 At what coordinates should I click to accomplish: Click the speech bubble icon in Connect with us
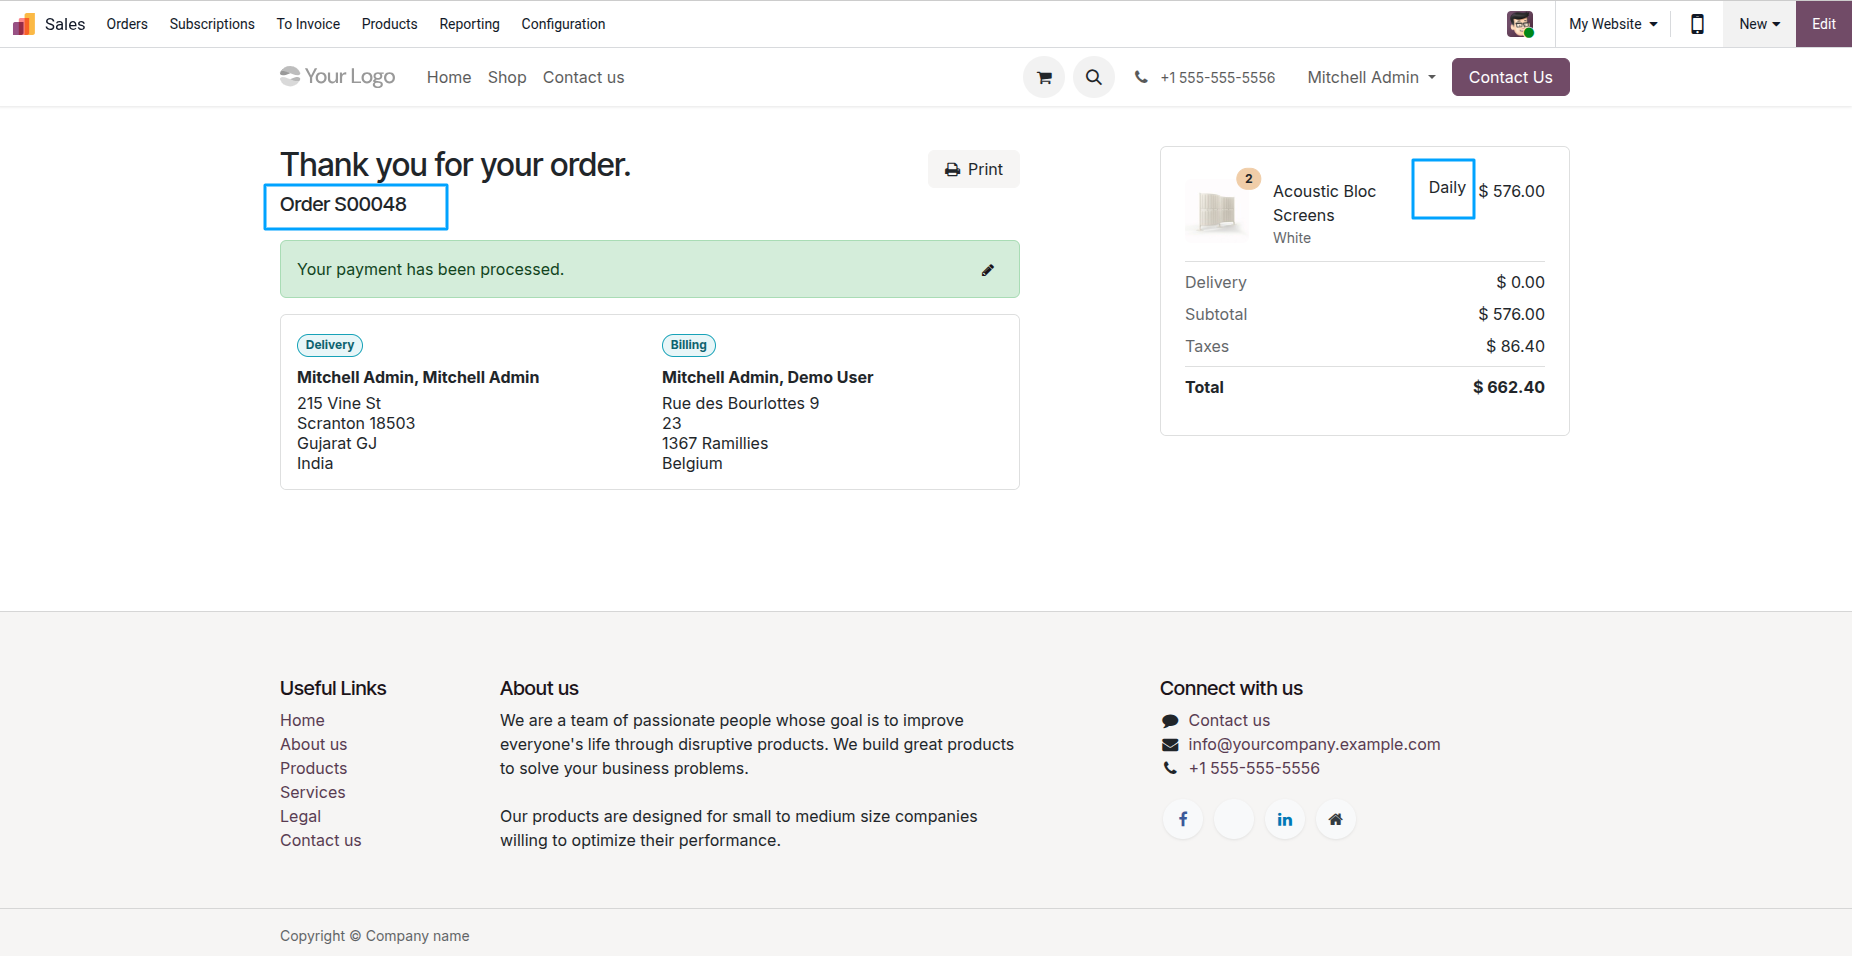tap(1170, 721)
